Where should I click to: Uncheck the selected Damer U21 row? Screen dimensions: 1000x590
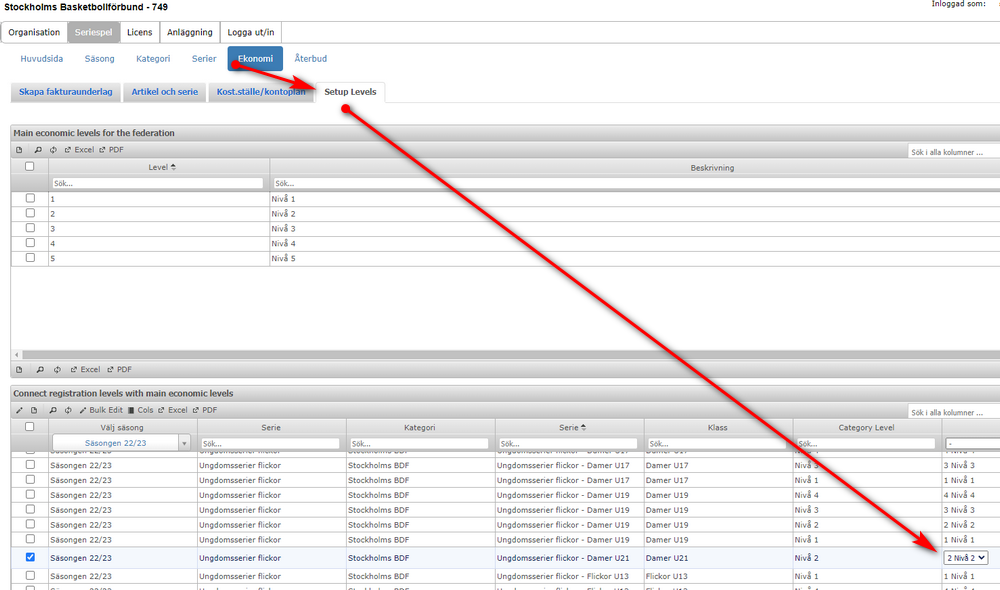(x=30, y=557)
